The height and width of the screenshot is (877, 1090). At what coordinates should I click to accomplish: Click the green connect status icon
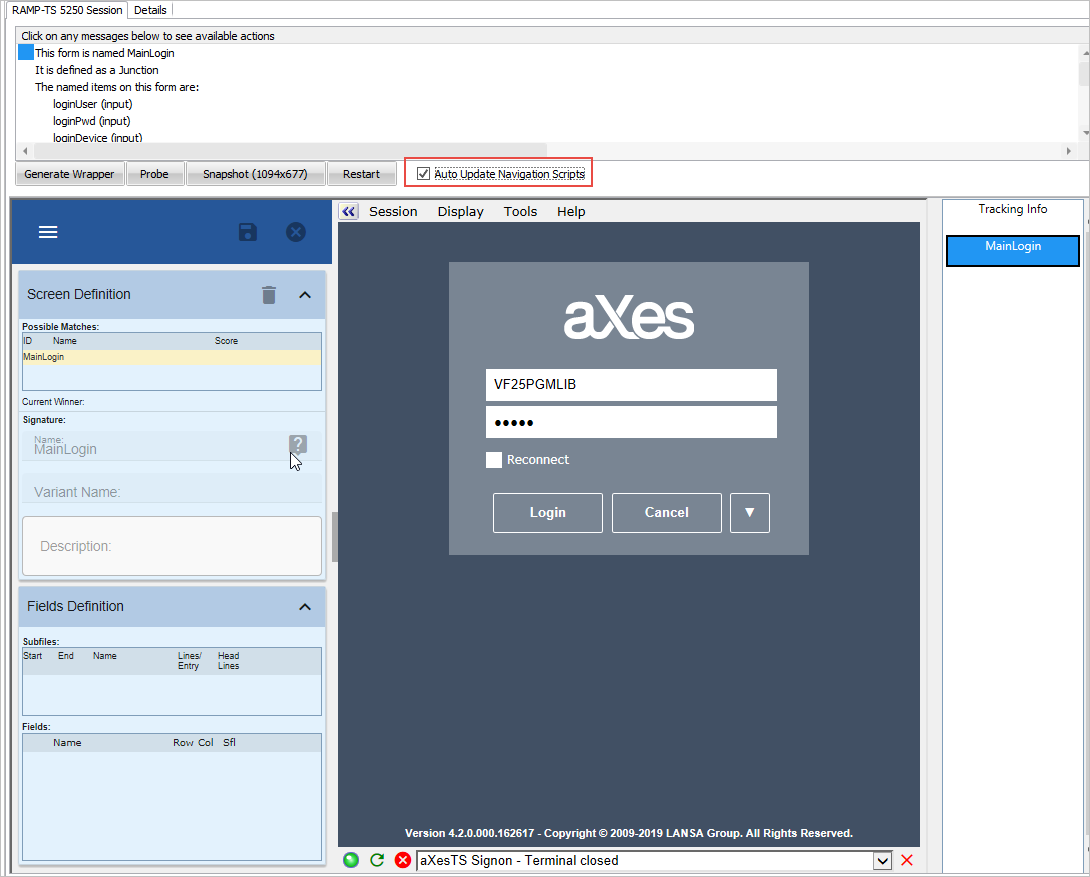point(351,860)
